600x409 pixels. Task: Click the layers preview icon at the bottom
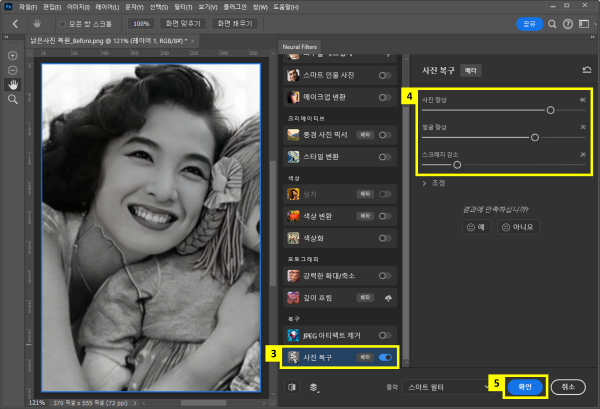(314, 385)
